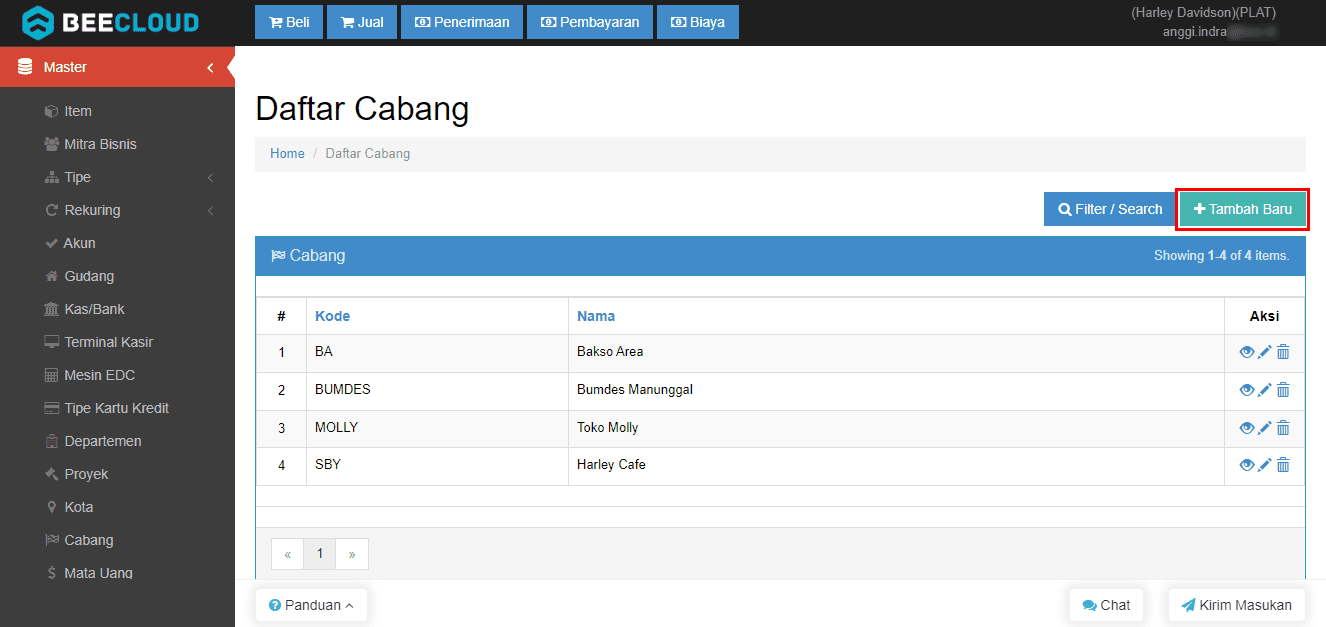Collapse the Master sidebar section
The height and width of the screenshot is (627, 1326).
tap(117, 67)
